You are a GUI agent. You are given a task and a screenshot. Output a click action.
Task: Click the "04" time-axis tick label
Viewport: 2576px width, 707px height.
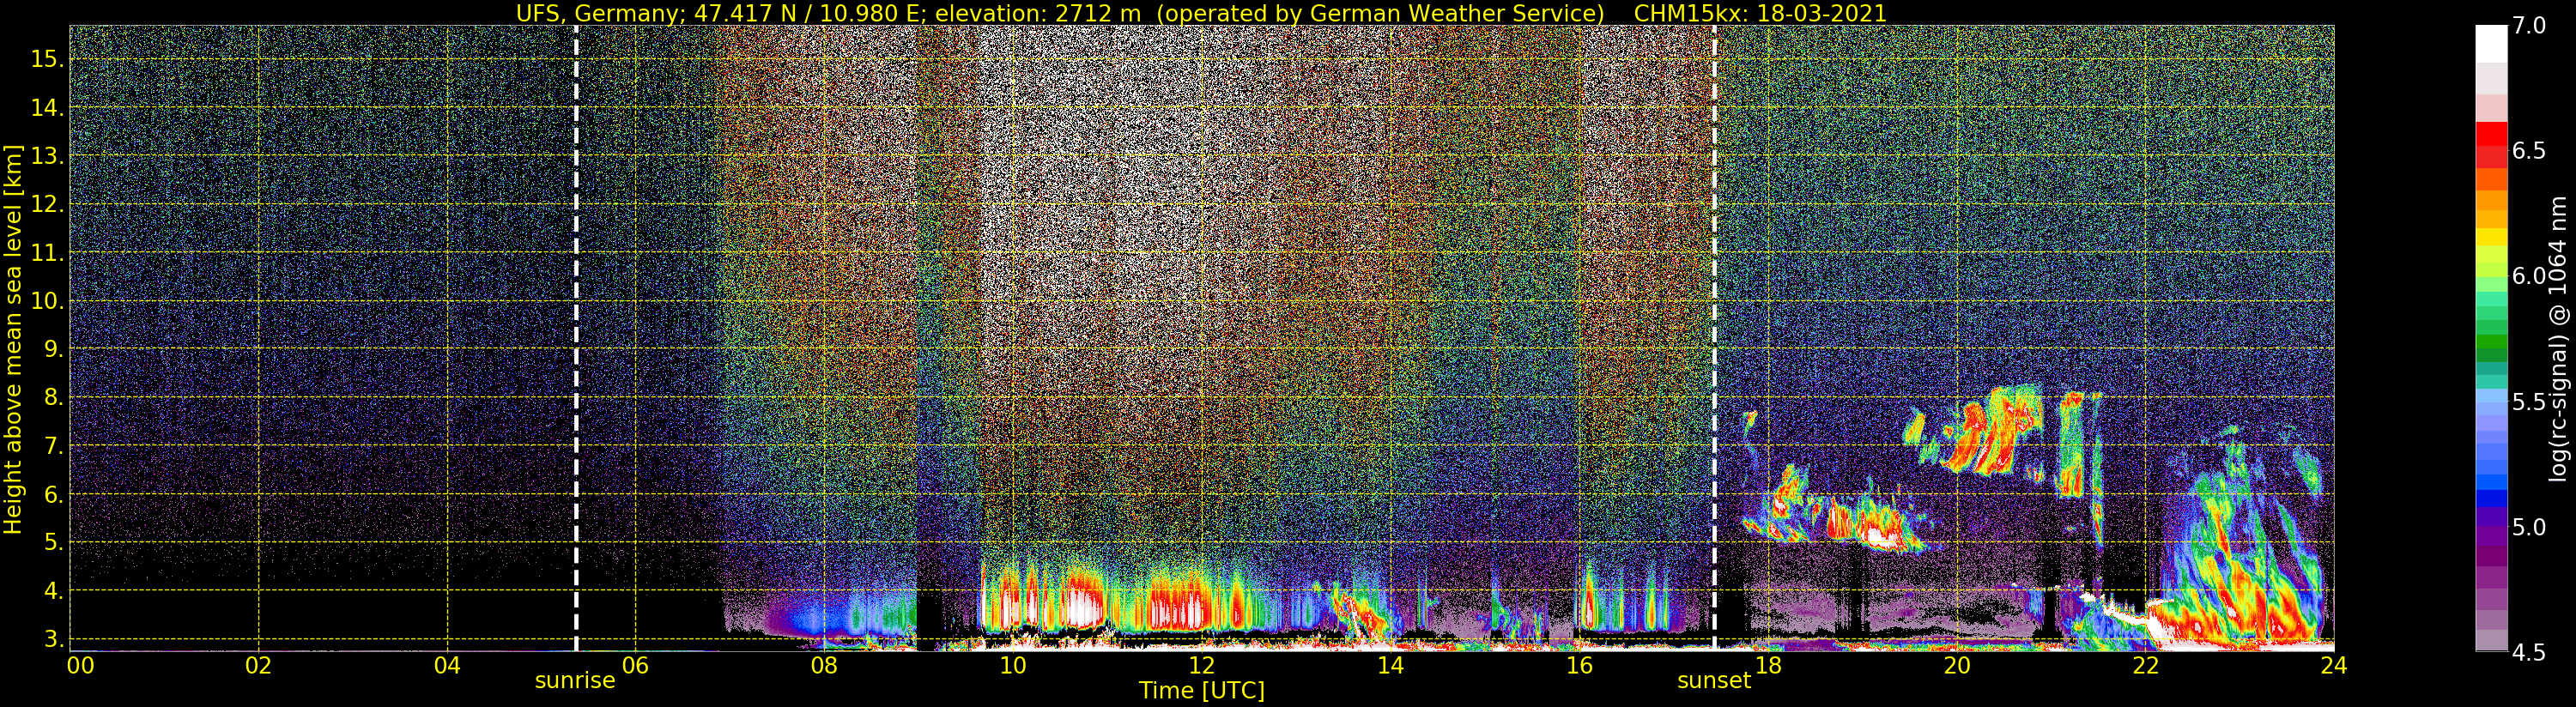coord(447,665)
